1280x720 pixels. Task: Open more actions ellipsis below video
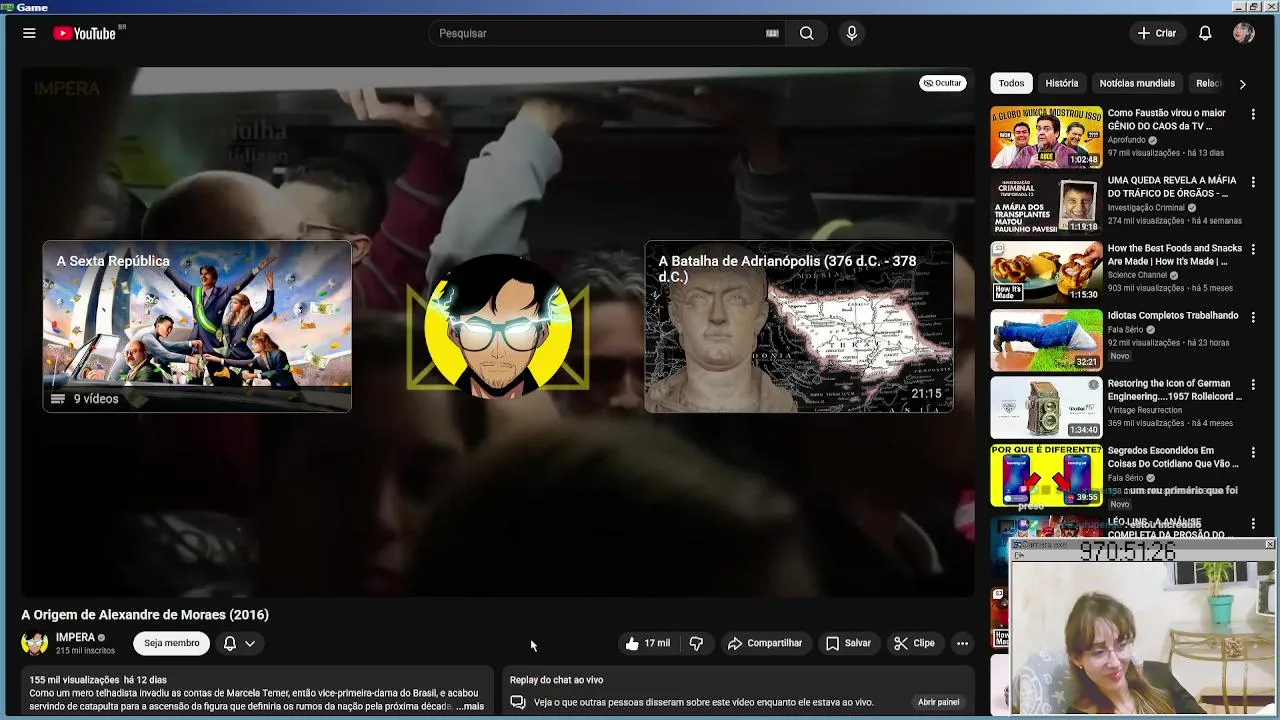pos(962,643)
